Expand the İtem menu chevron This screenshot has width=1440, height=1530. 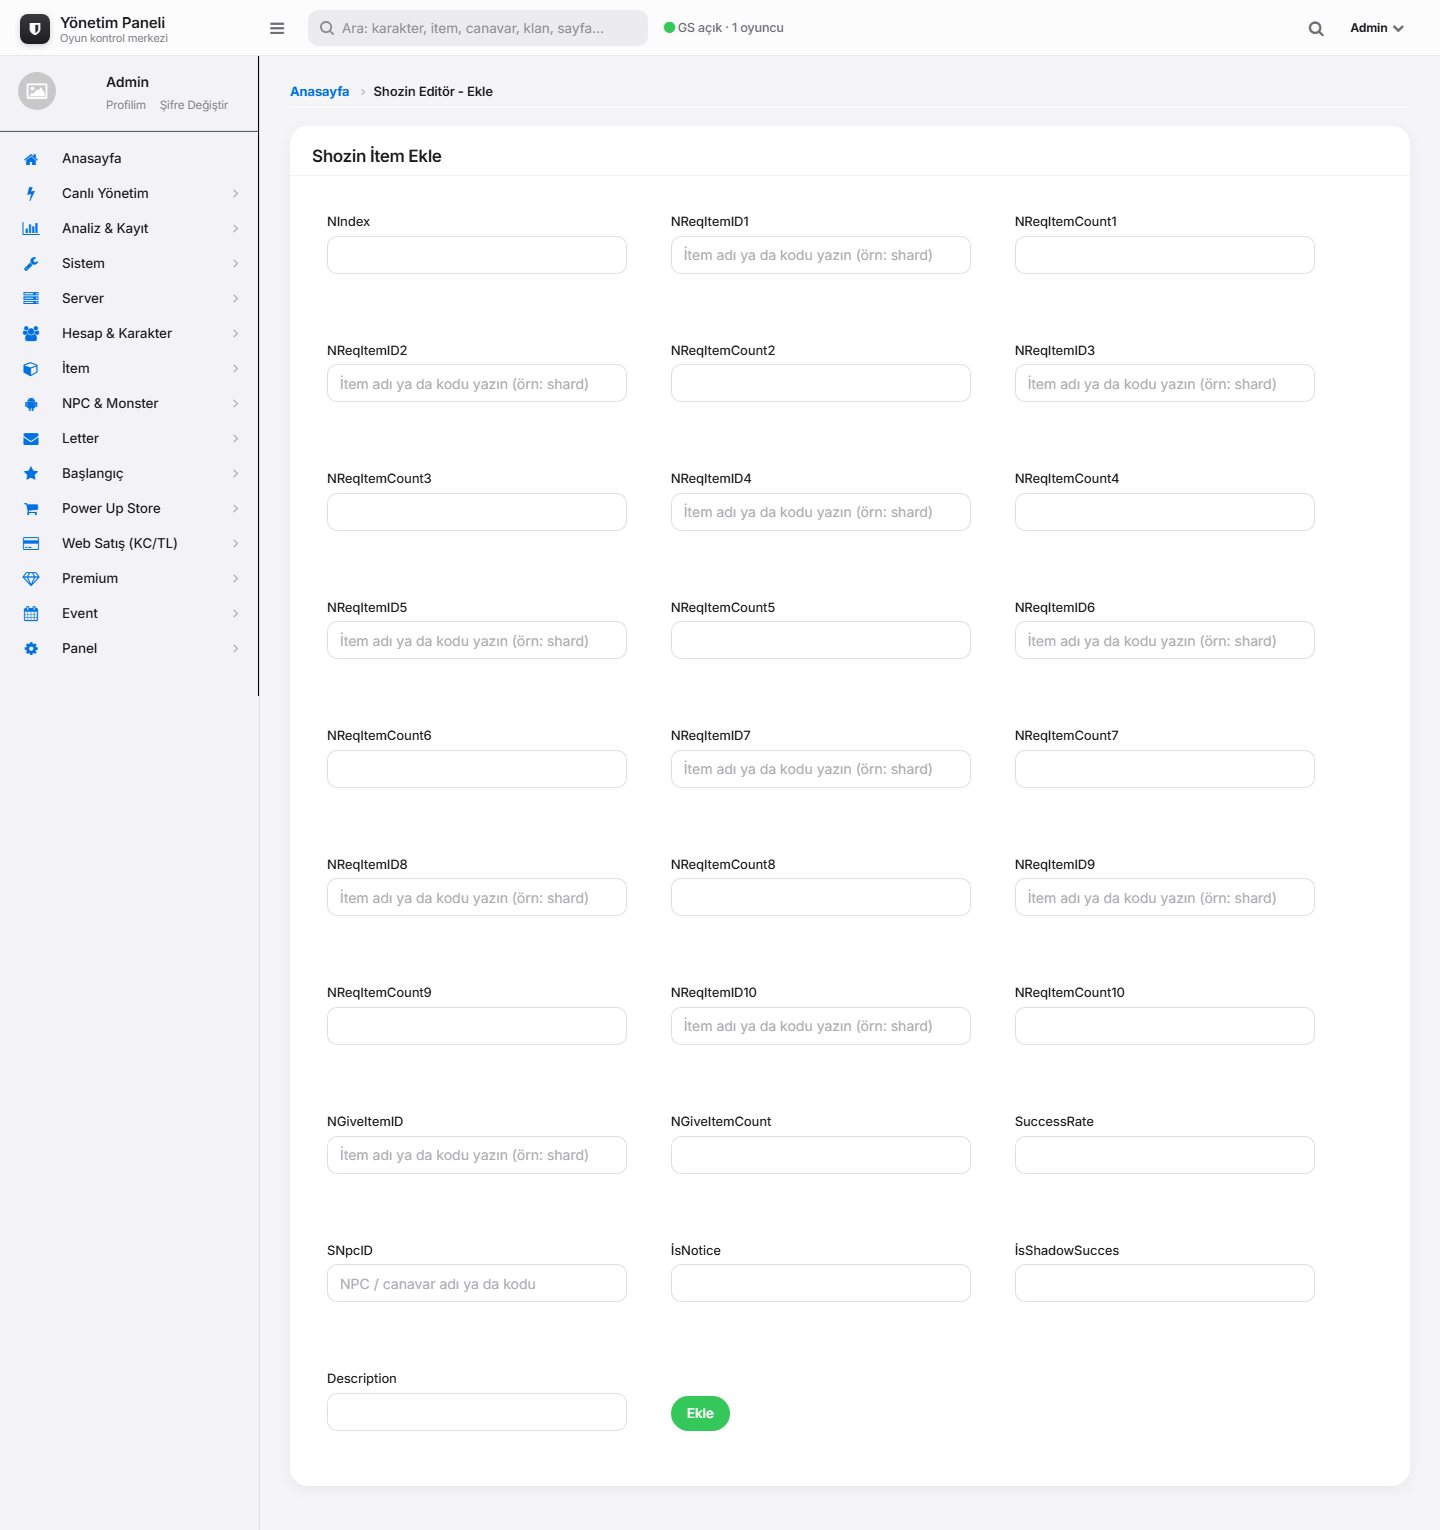[236, 369]
